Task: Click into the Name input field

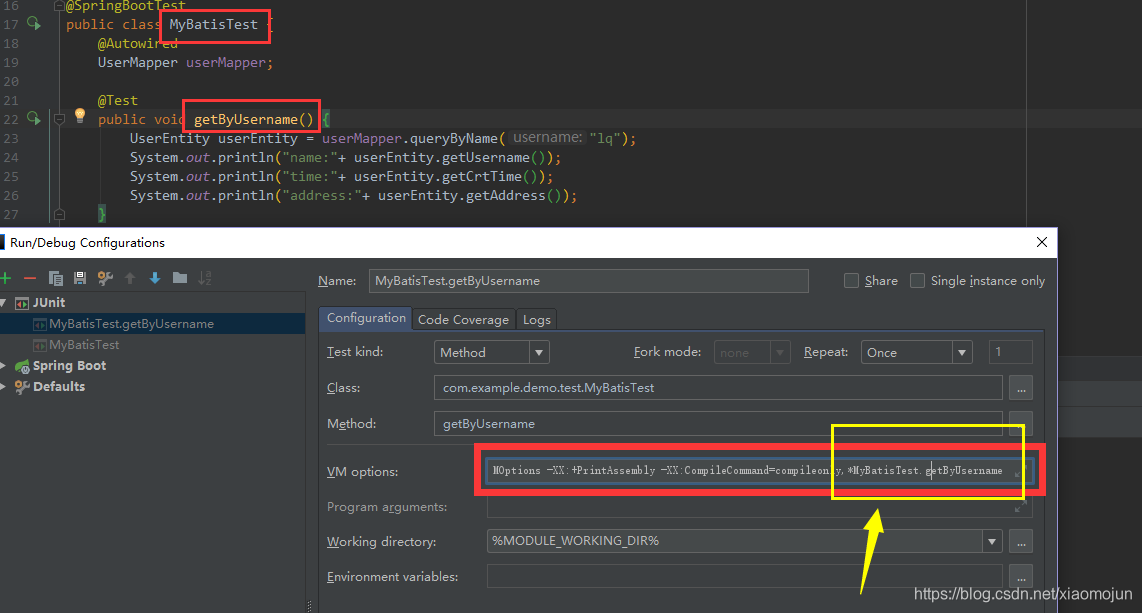Action: click(588, 281)
